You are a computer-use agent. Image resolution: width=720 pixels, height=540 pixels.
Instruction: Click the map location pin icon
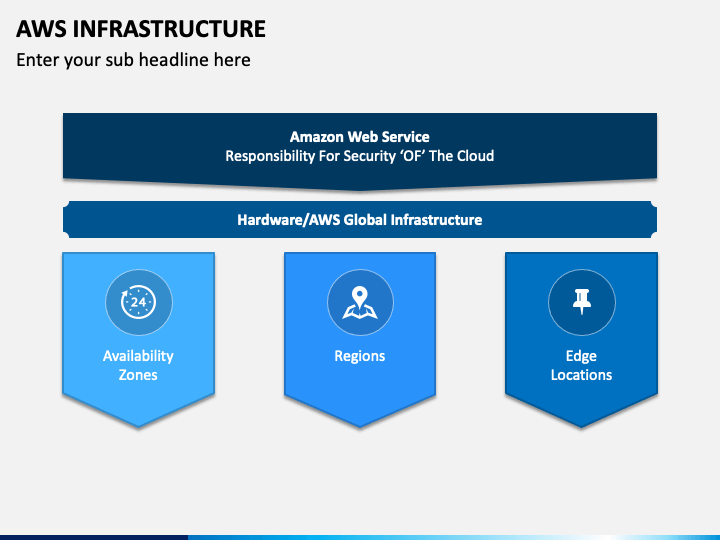point(360,303)
